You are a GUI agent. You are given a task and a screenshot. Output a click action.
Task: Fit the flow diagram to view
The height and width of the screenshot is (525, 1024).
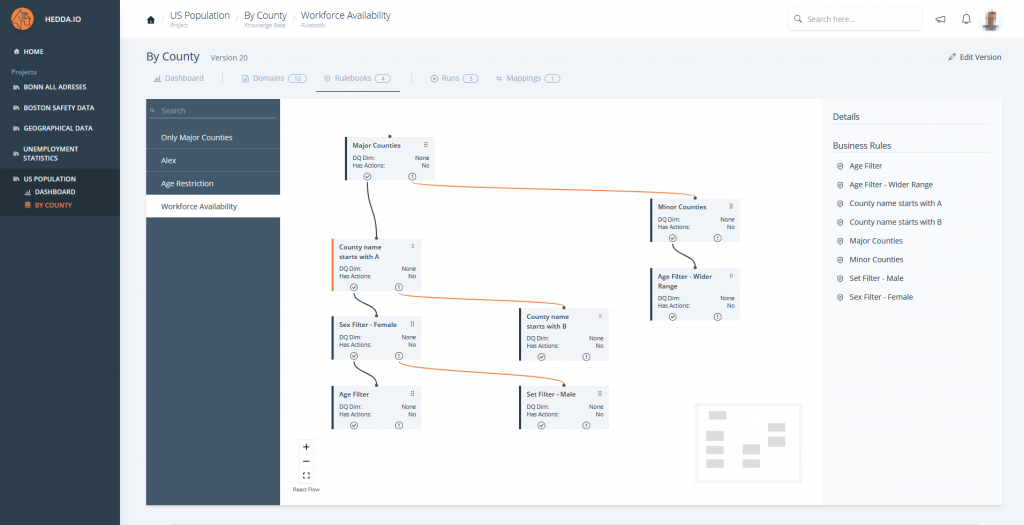306,475
